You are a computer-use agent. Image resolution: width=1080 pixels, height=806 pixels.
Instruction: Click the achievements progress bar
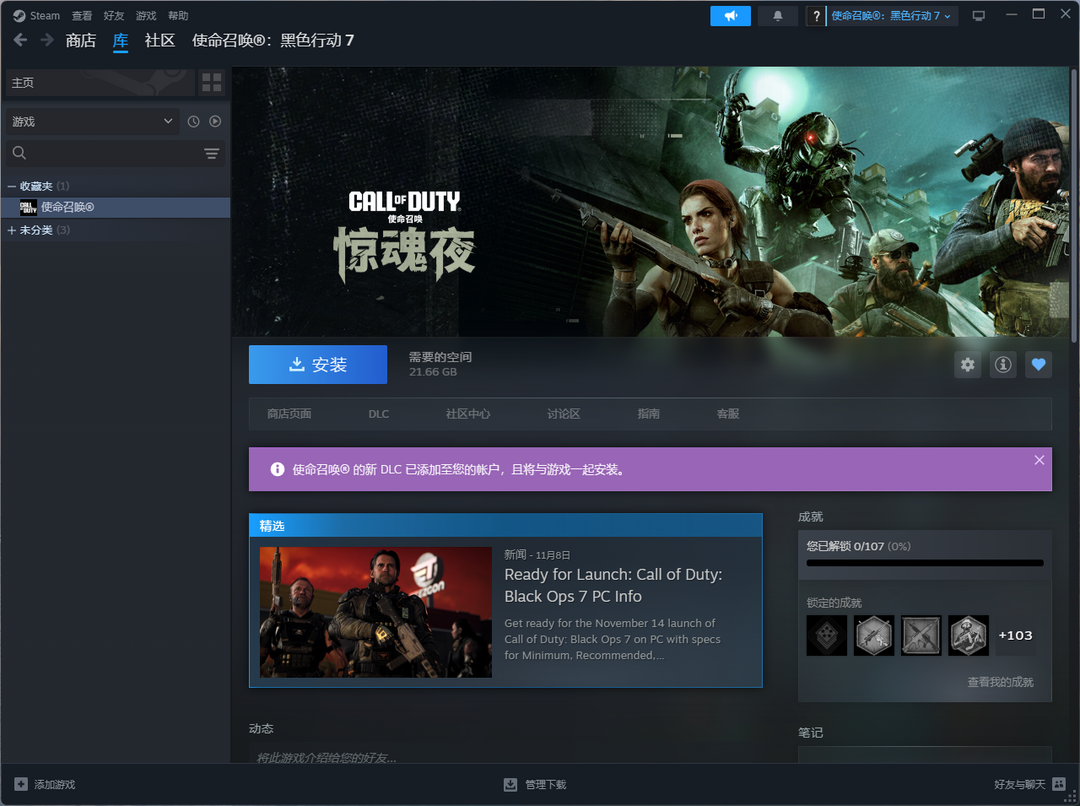[925, 563]
